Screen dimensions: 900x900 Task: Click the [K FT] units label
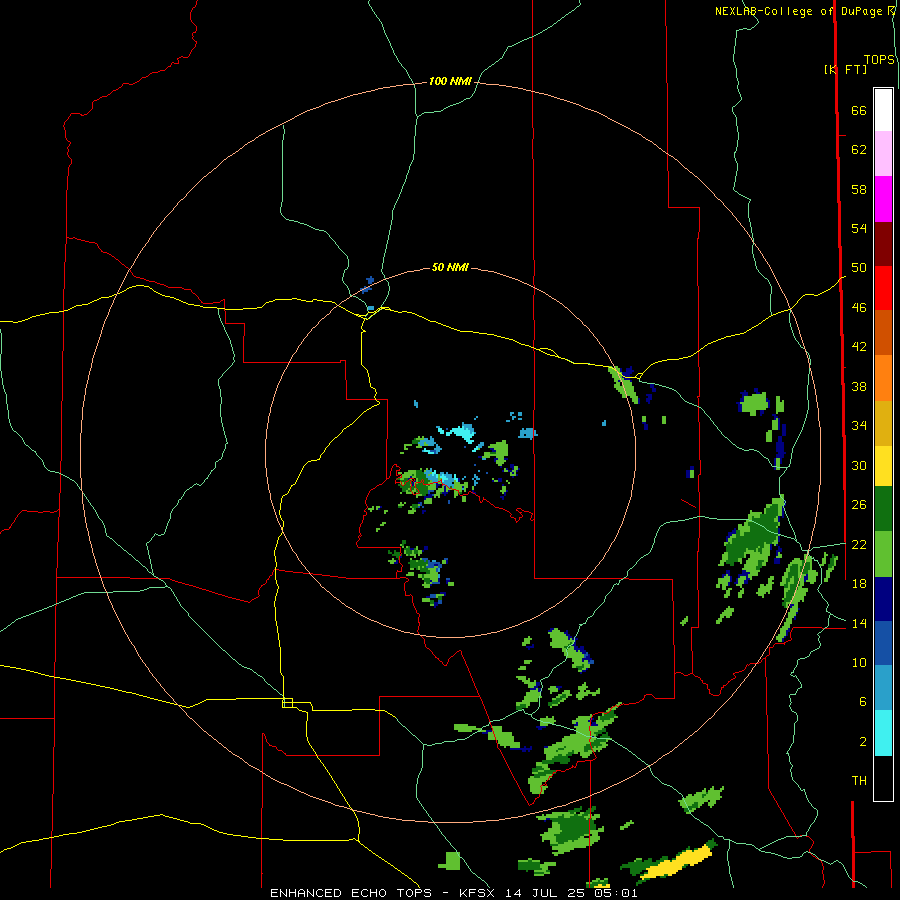pyautogui.click(x=845, y=69)
